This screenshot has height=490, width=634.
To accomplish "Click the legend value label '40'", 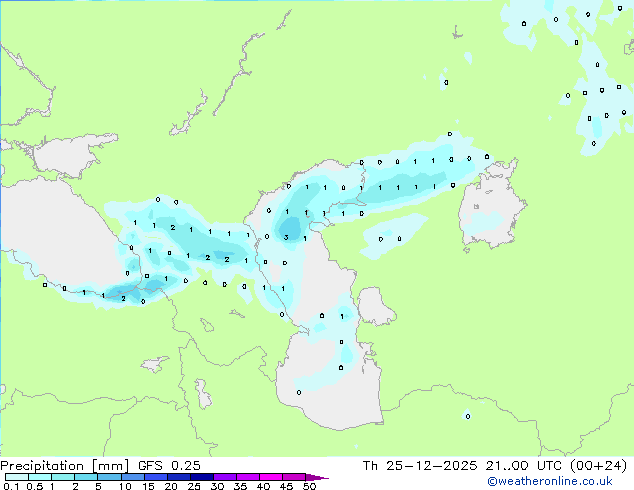I will click(x=263, y=486).
